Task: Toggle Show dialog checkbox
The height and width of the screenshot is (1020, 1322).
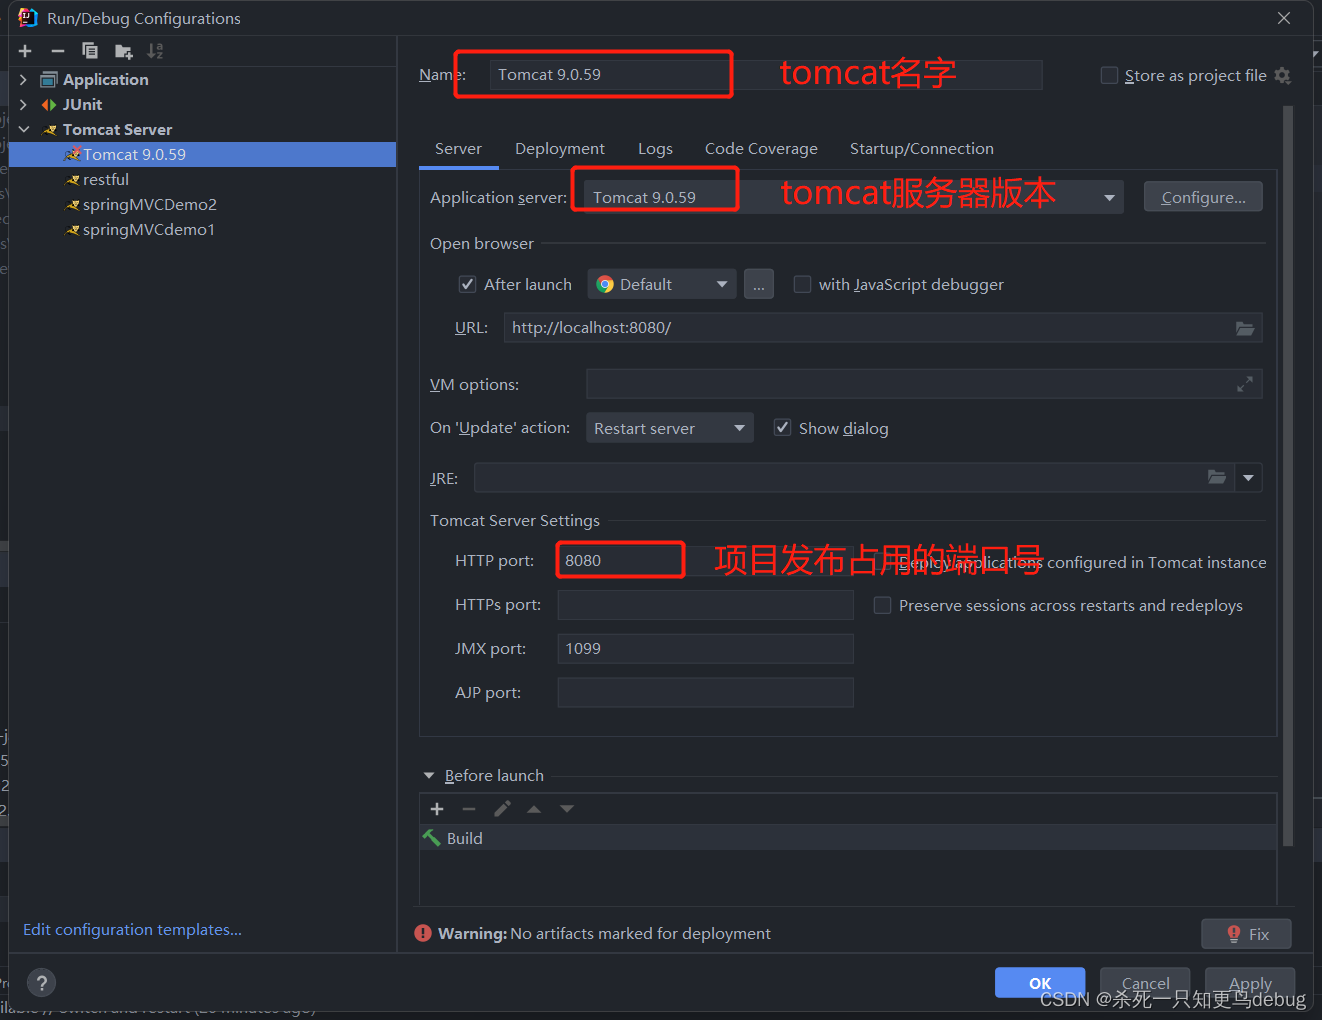Action: [x=782, y=428]
